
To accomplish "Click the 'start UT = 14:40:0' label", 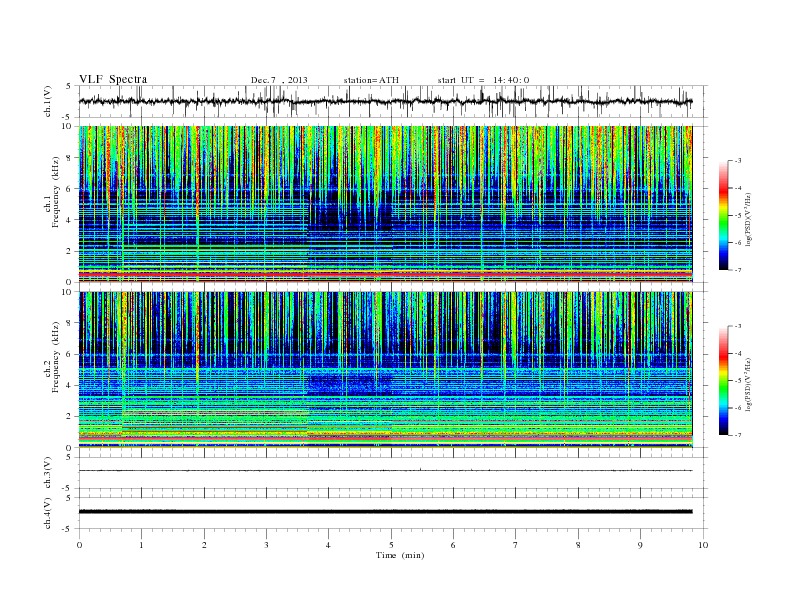I will click(x=483, y=80).
